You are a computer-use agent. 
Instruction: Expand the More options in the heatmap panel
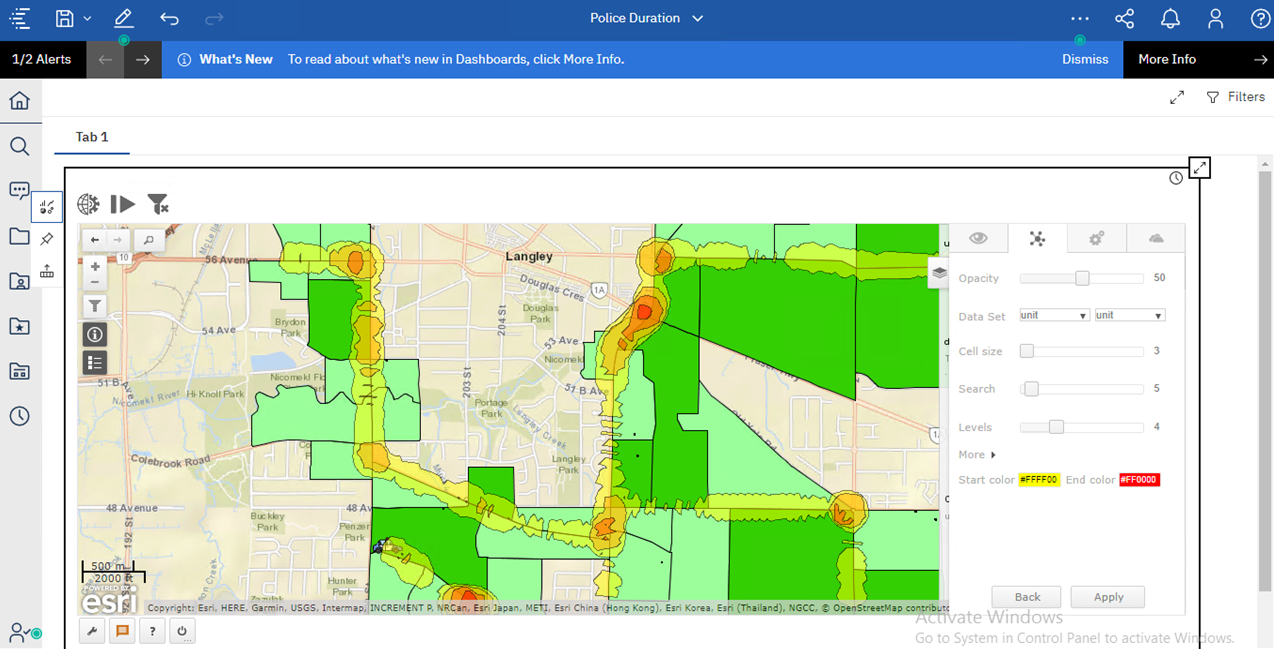pos(975,454)
